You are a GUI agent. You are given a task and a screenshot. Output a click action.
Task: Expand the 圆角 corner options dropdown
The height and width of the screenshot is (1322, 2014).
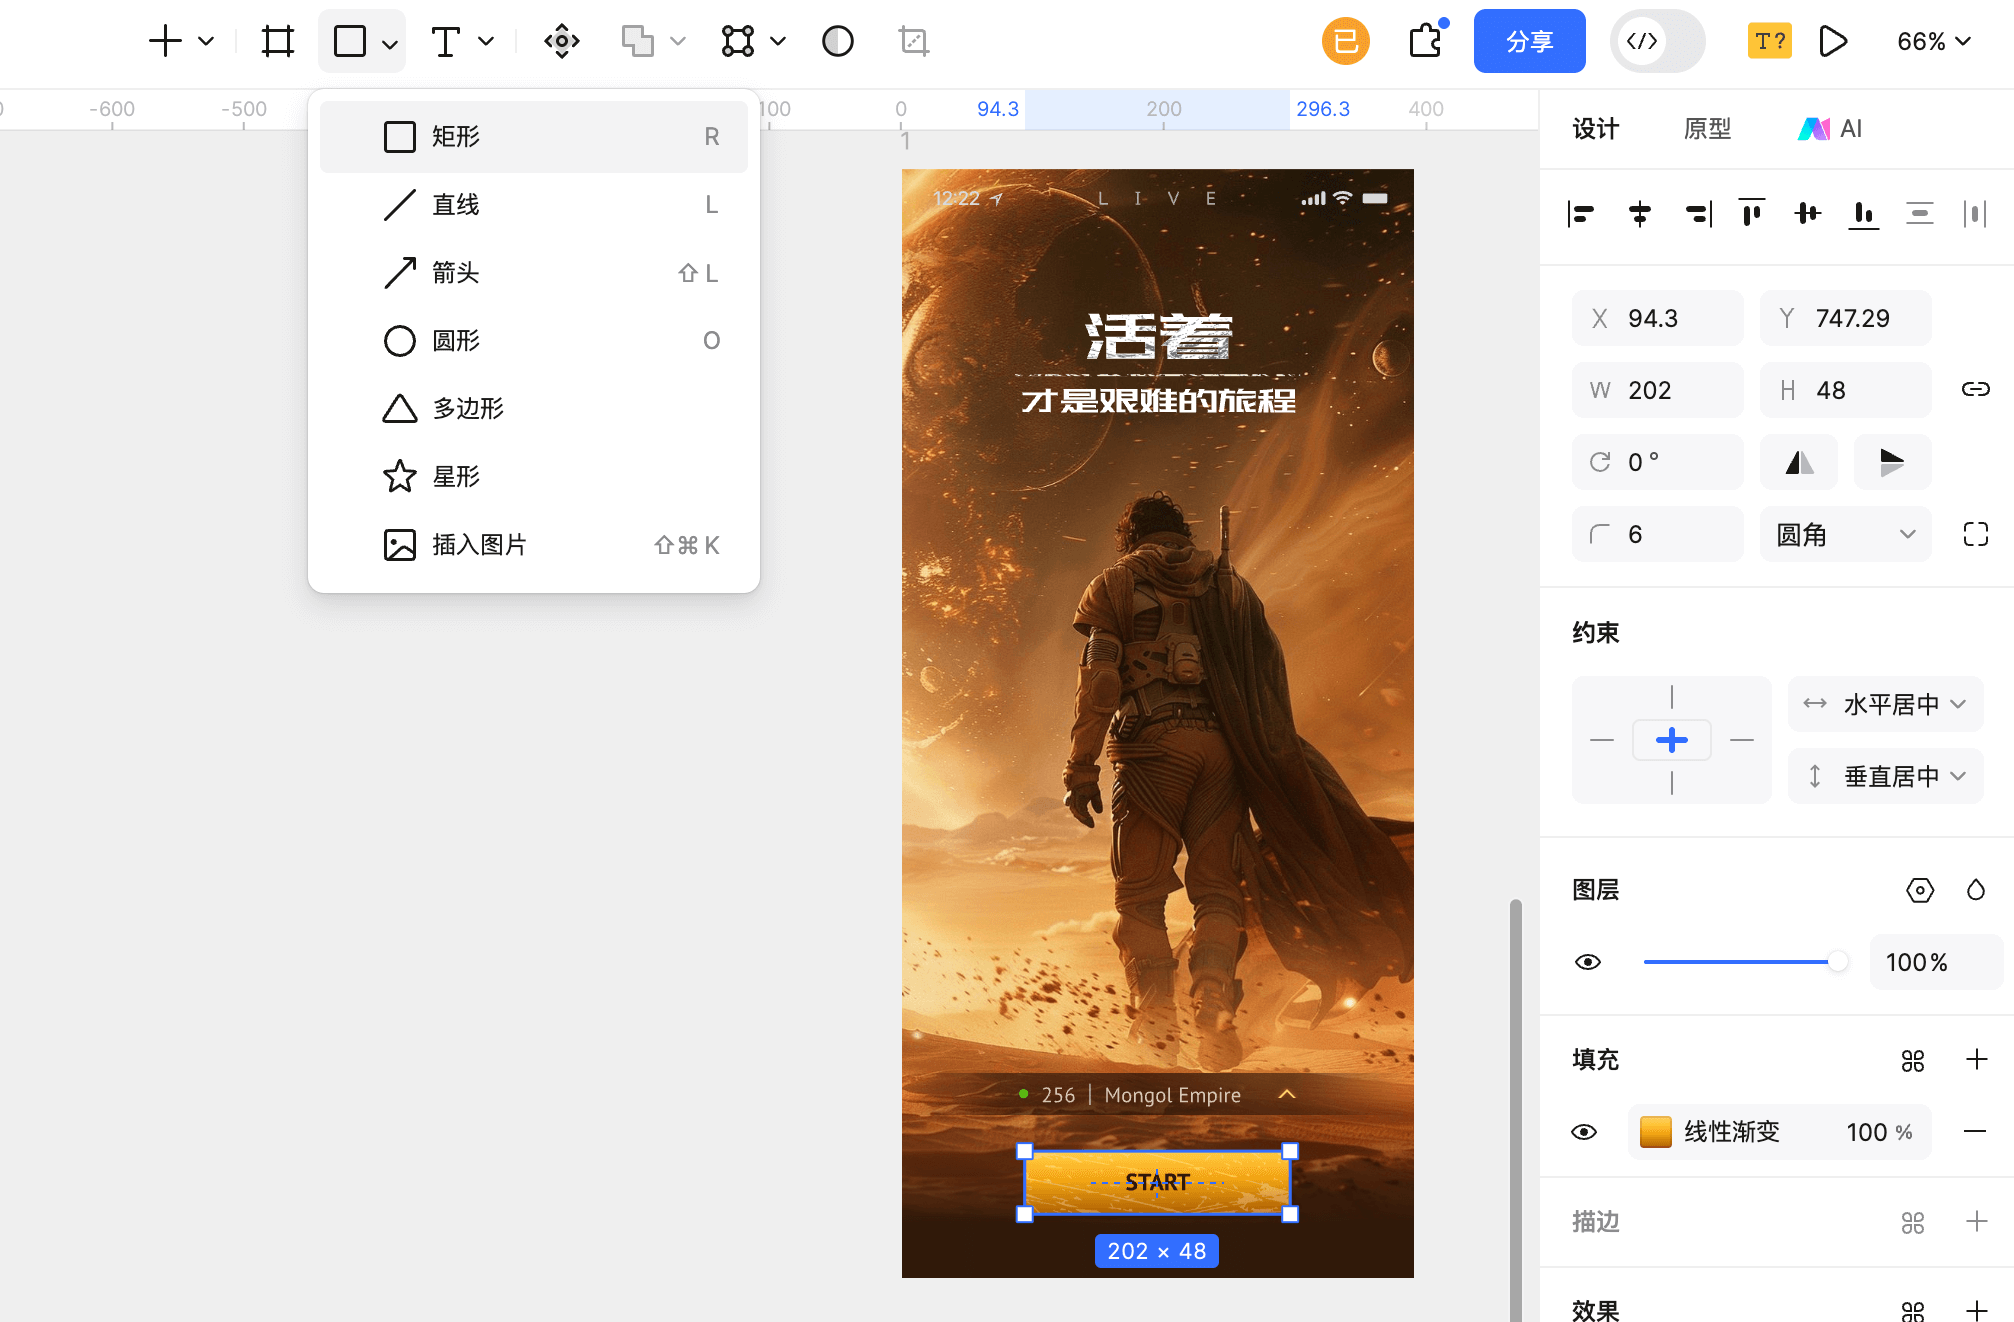coord(1845,534)
